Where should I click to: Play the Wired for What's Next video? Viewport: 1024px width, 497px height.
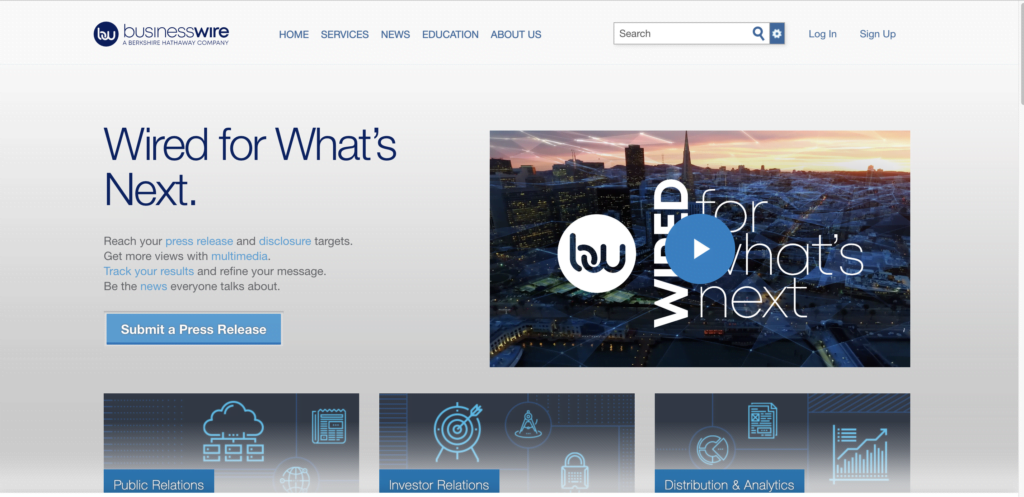click(699, 249)
